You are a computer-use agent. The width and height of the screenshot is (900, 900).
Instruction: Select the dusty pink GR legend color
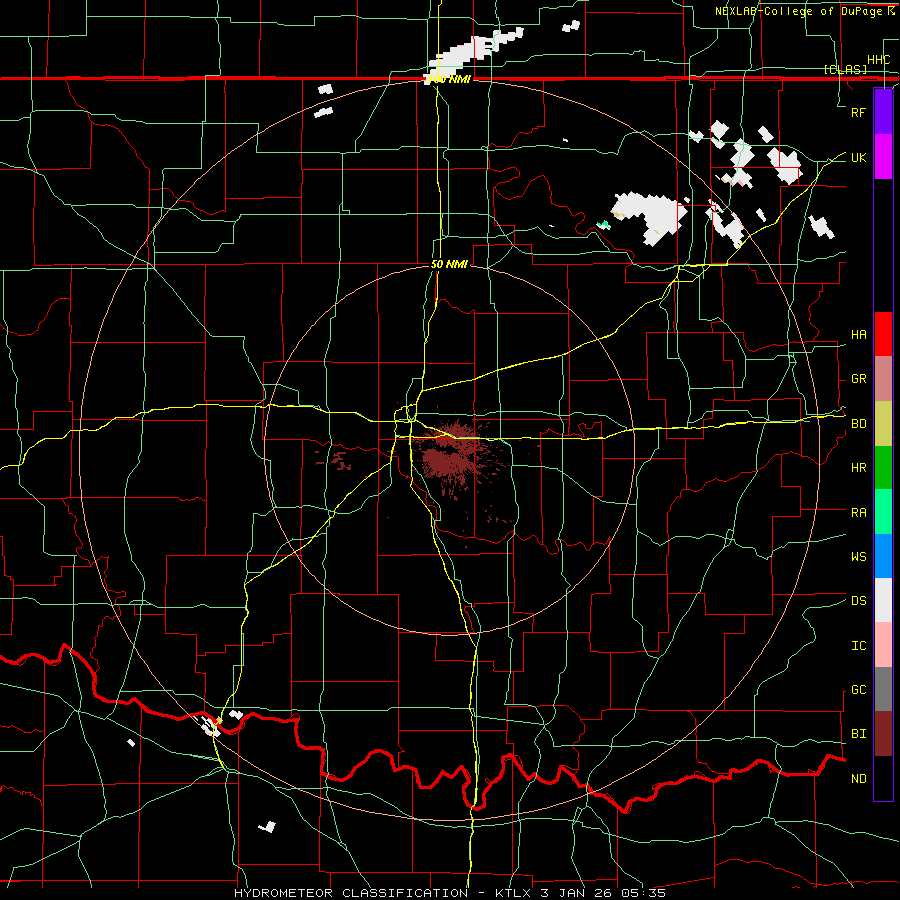(x=883, y=379)
